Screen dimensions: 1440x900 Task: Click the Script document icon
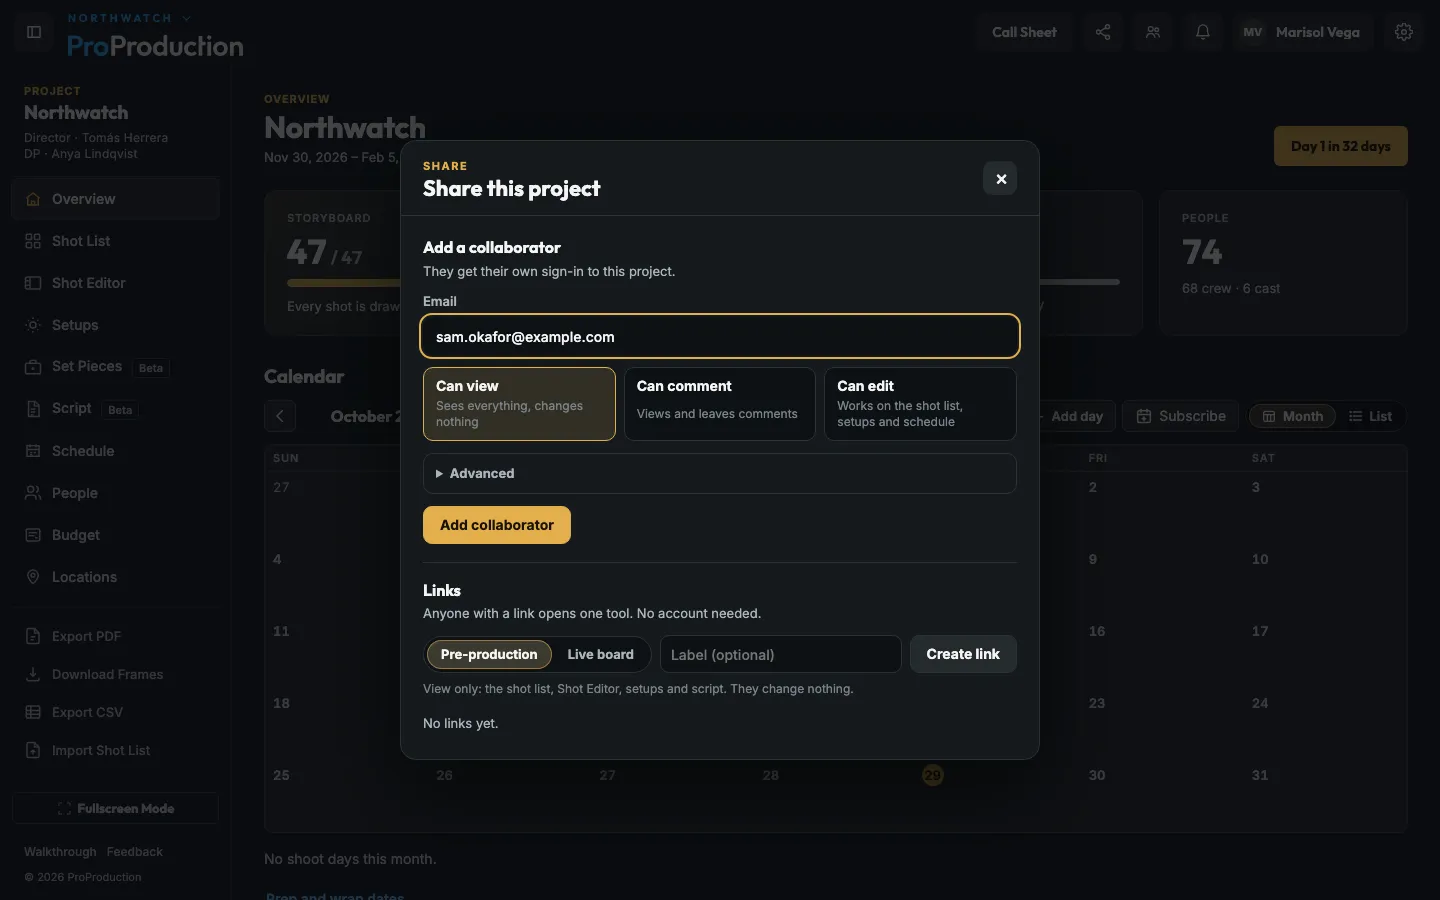[33, 409]
